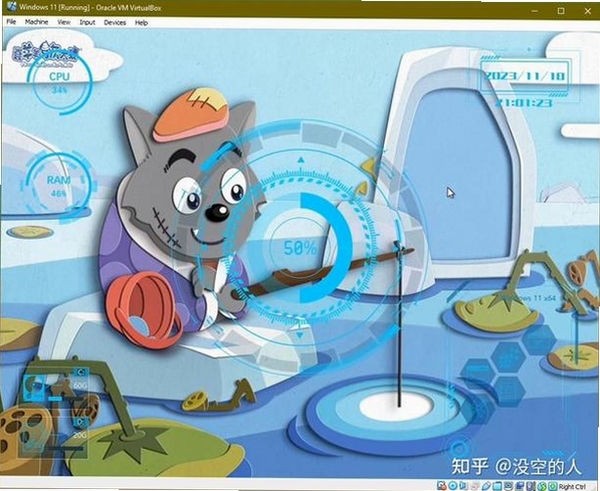Click the 50% circular ring gauge

[x=300, y=248]
